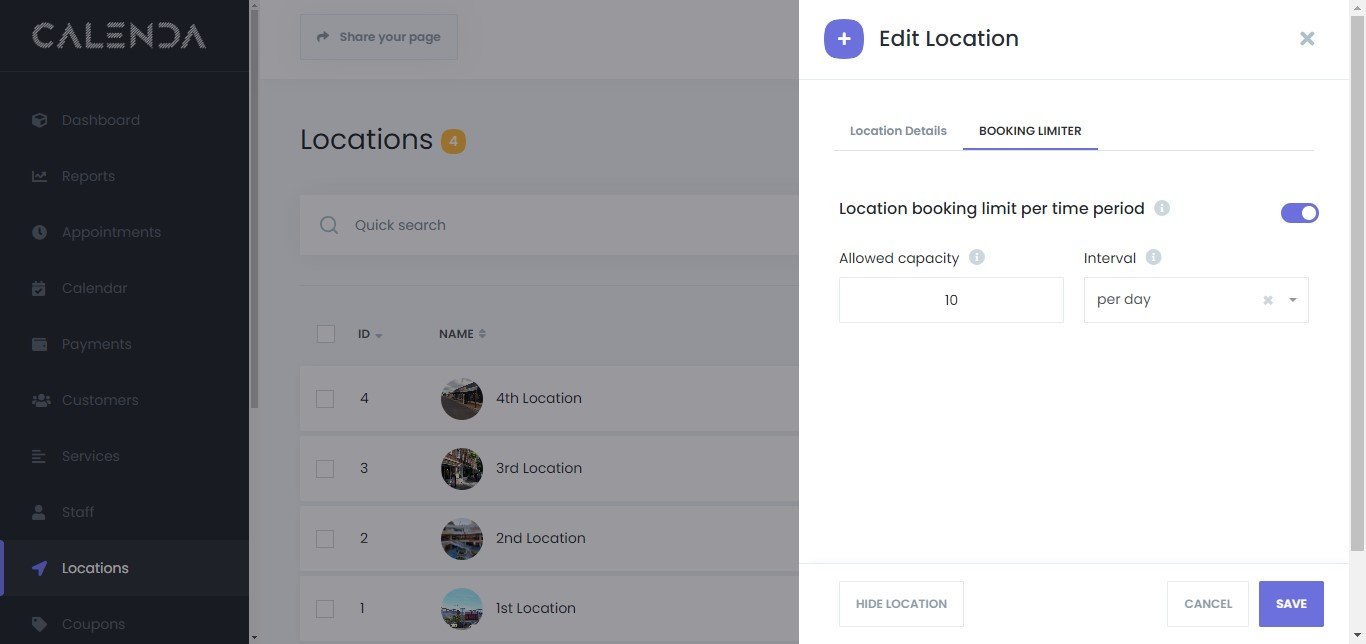Sort locations by the ID column arrow
The height and width of the screenshot is (644, 1366).
tap(379, 335)
